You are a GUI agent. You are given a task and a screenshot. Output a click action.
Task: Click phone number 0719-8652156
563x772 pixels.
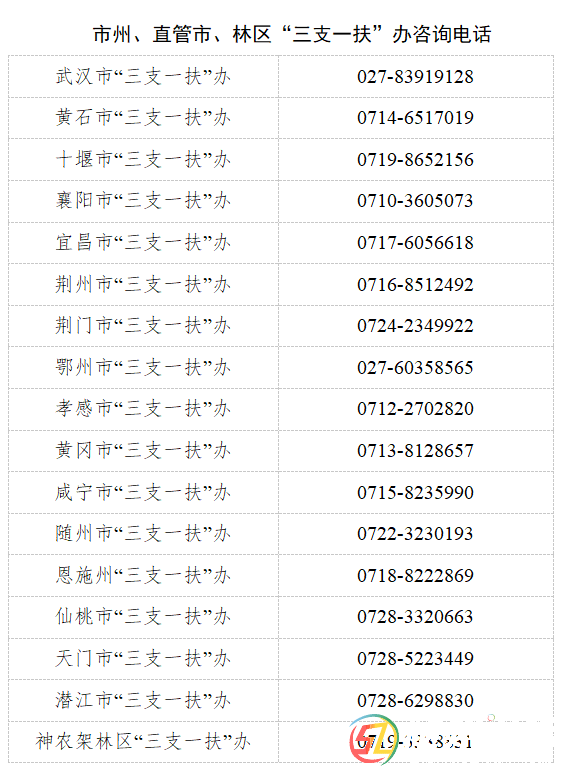click(x=415, y=160)
